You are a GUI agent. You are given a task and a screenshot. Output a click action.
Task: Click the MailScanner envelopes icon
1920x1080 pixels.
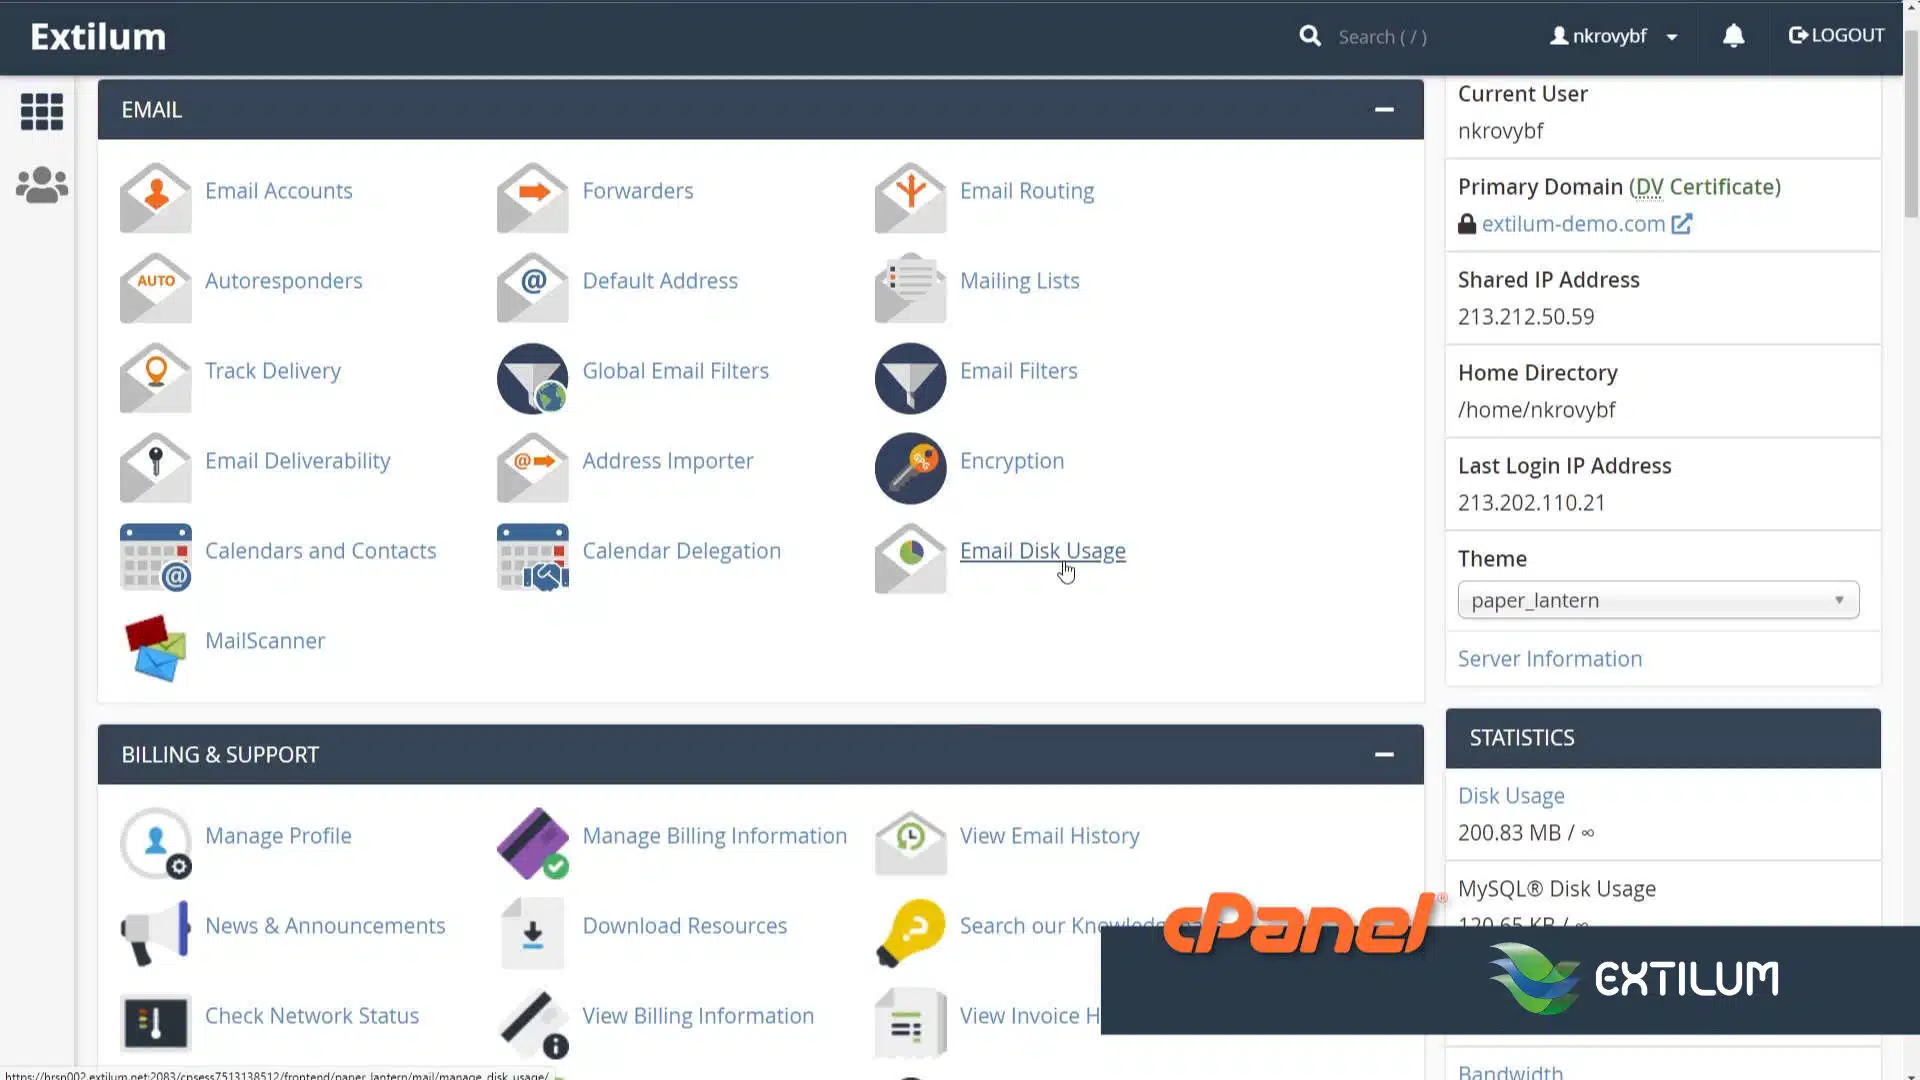click(x=155, y=647)
